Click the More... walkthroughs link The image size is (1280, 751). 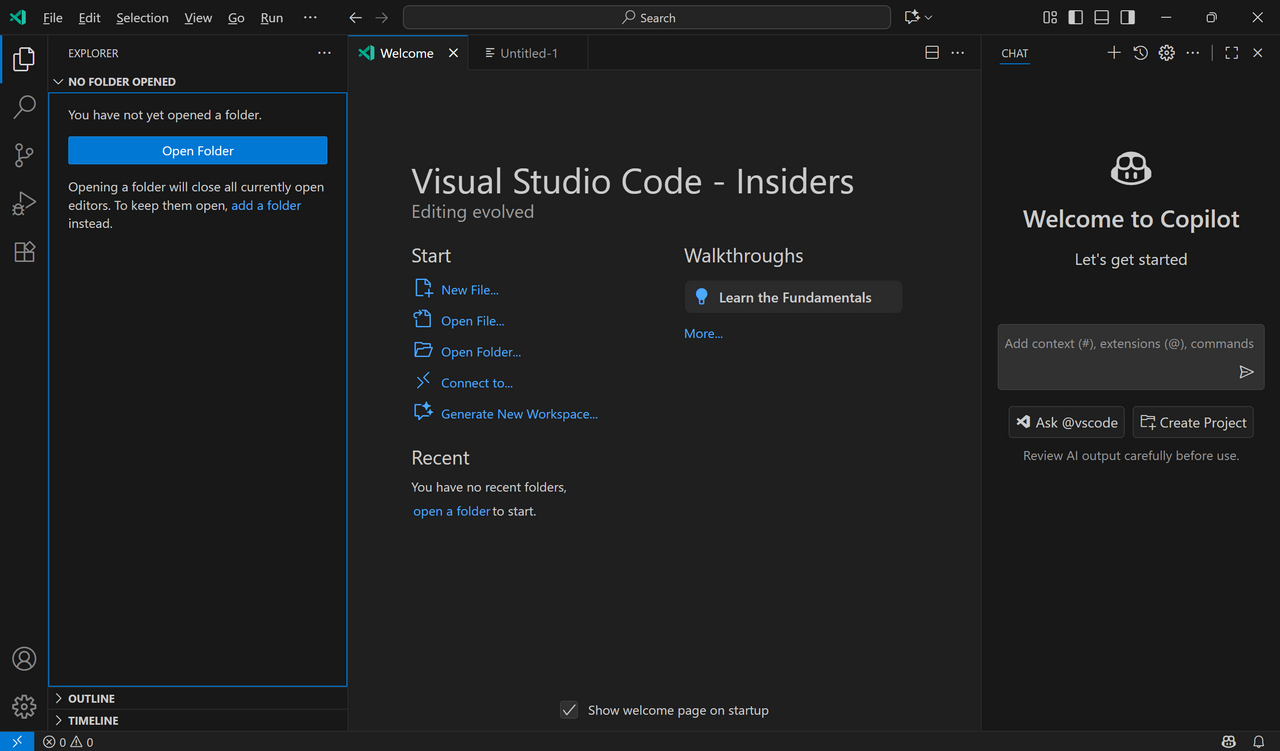[x=703, y=333]
